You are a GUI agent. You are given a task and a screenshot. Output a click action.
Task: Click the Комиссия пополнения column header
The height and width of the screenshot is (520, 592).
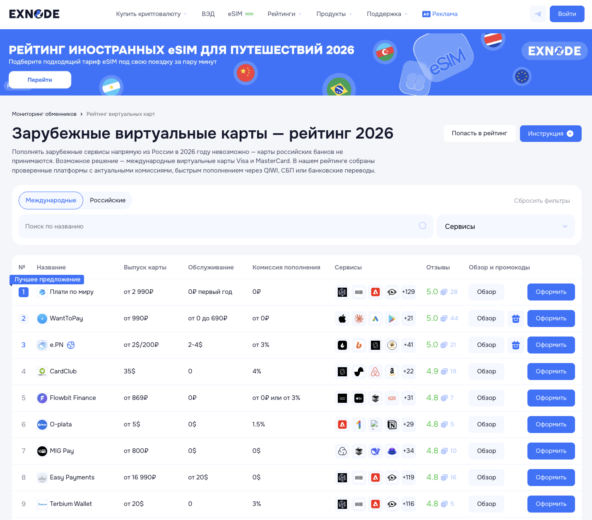[286, 267]
